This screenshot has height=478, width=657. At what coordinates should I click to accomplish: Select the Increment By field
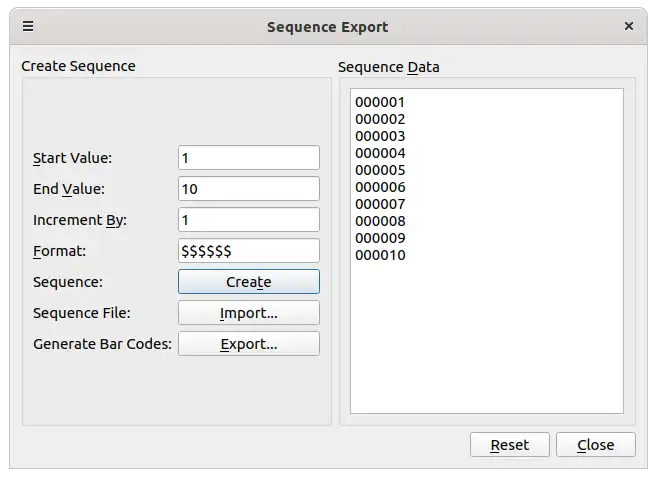point(248,220)
